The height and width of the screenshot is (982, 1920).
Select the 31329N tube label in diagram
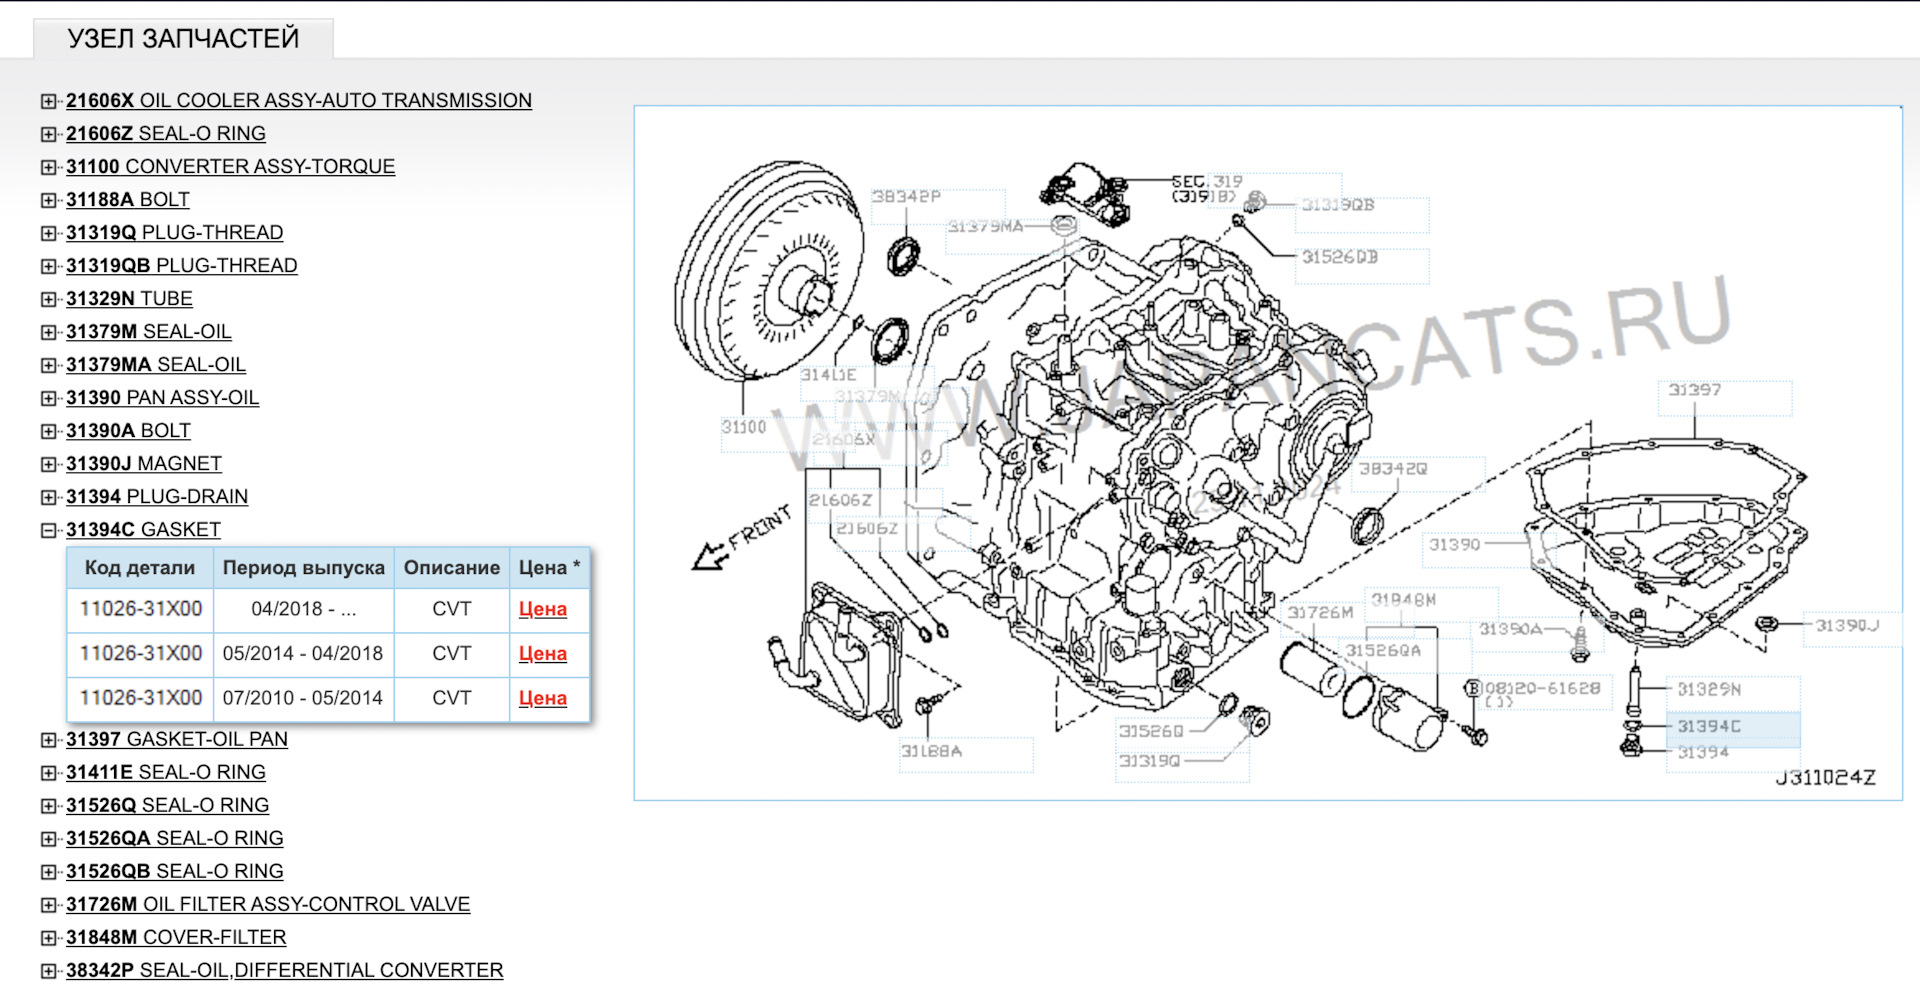click(1708, 690)
